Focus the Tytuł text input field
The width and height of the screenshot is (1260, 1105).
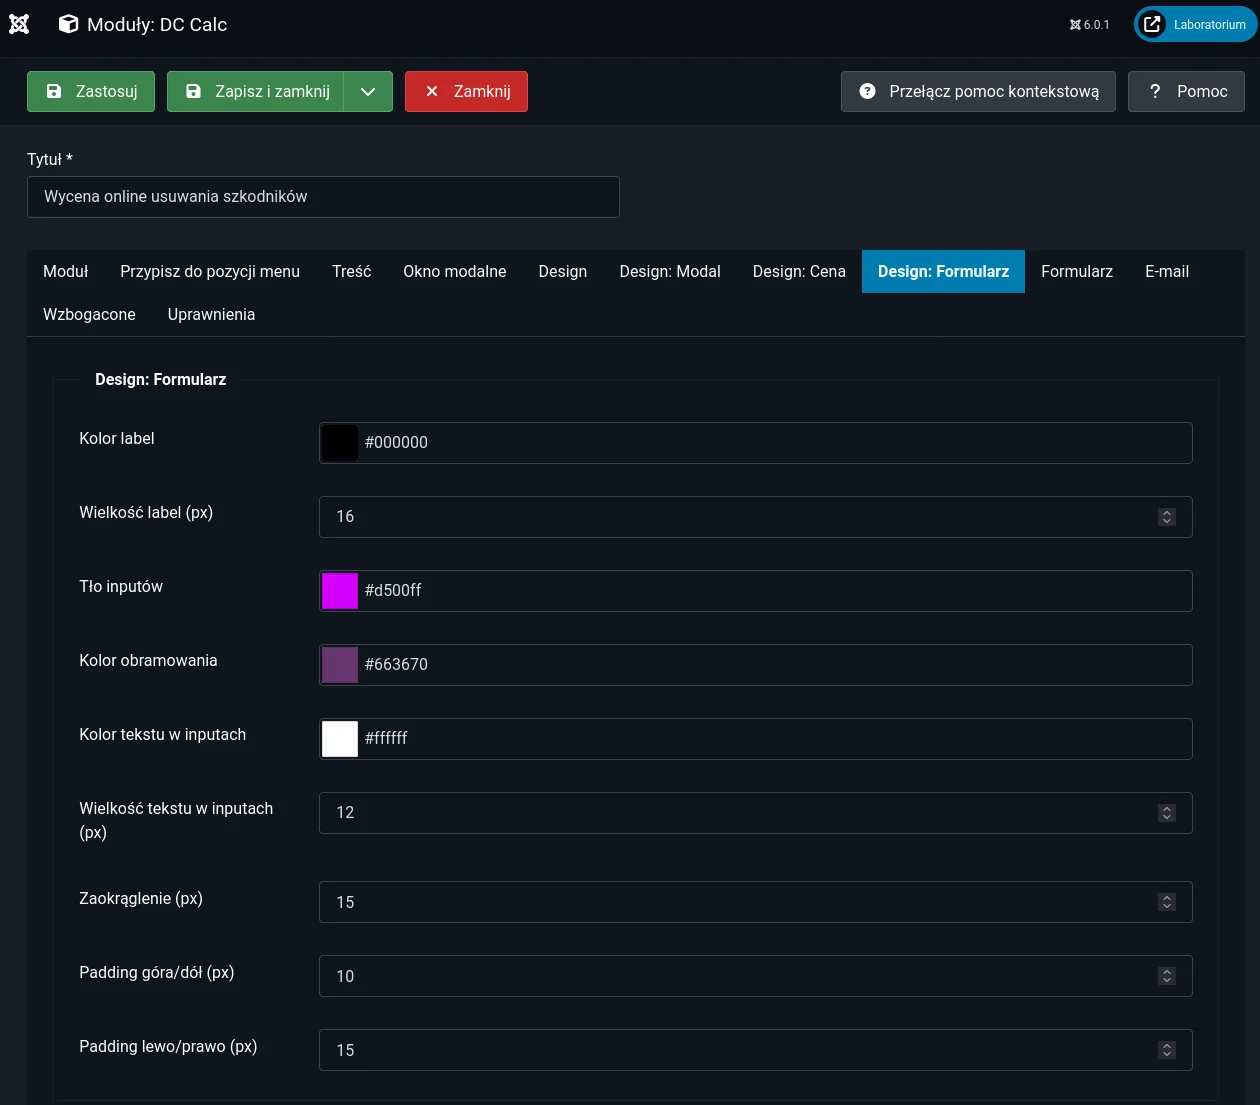(323, 197)
